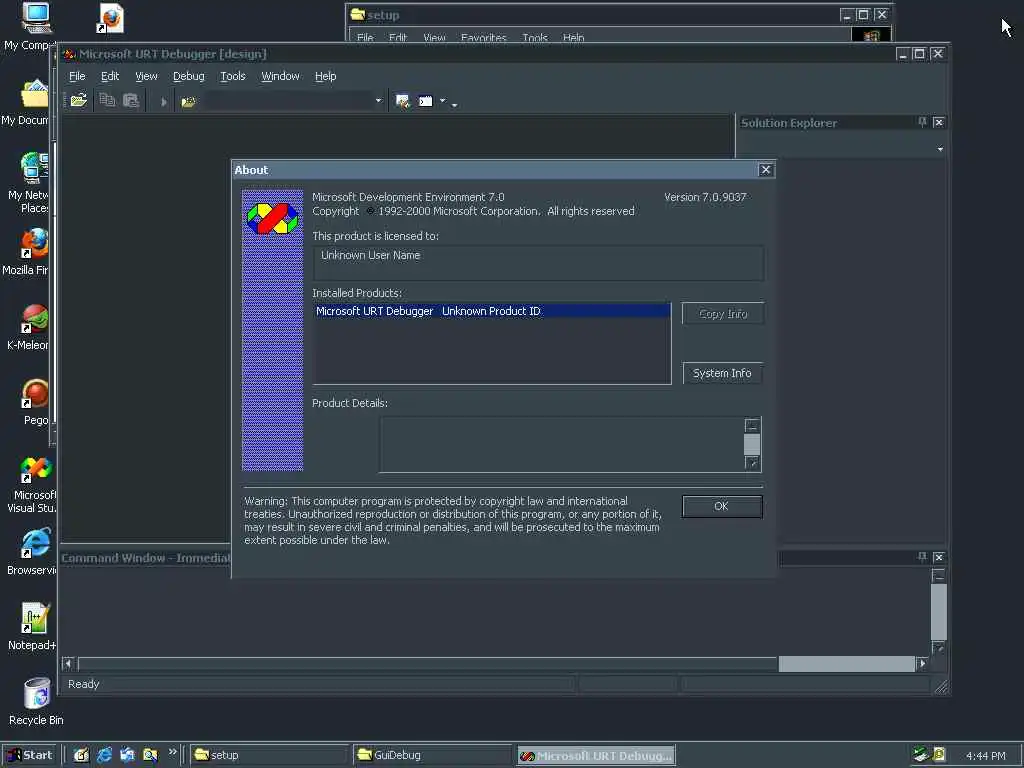
Task: Open Favorites menu in setup window
Action: pos(483,37)
